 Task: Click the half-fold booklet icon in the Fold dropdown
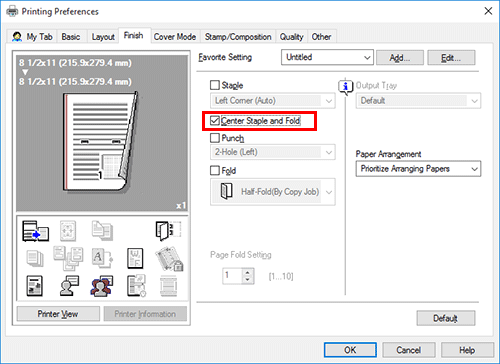227,191
